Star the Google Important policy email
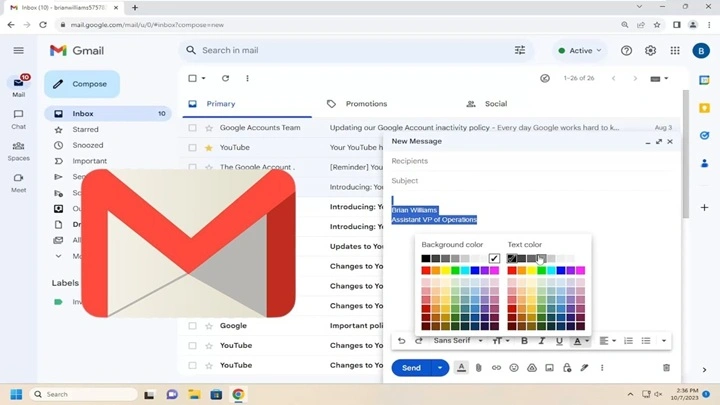Image resolution: width=720 pixels, height=405 pixels. click(209, 326)
